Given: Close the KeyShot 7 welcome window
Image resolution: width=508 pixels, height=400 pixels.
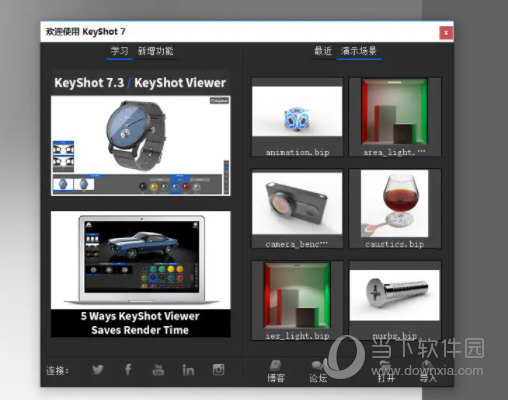Looking at the screenshot, I should point(446,33).
